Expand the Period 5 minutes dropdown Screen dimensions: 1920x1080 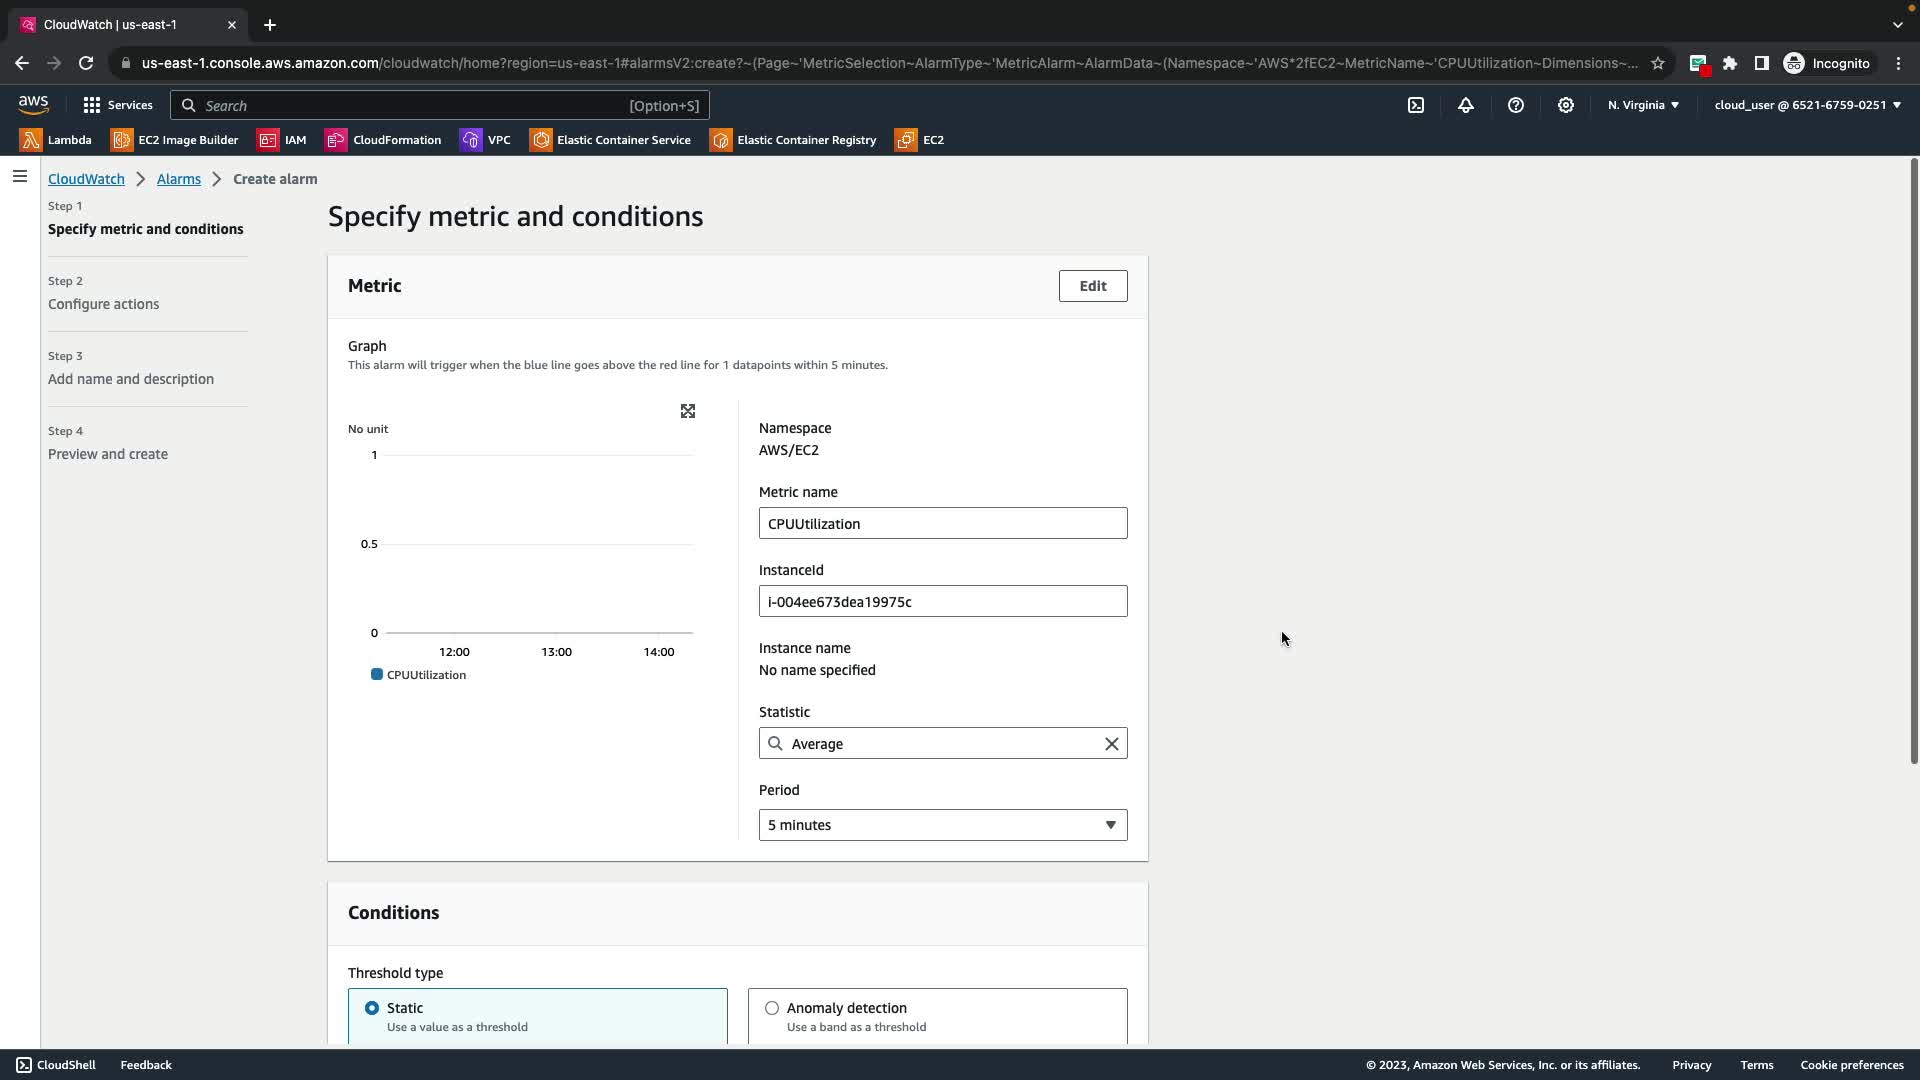[942, 825]
